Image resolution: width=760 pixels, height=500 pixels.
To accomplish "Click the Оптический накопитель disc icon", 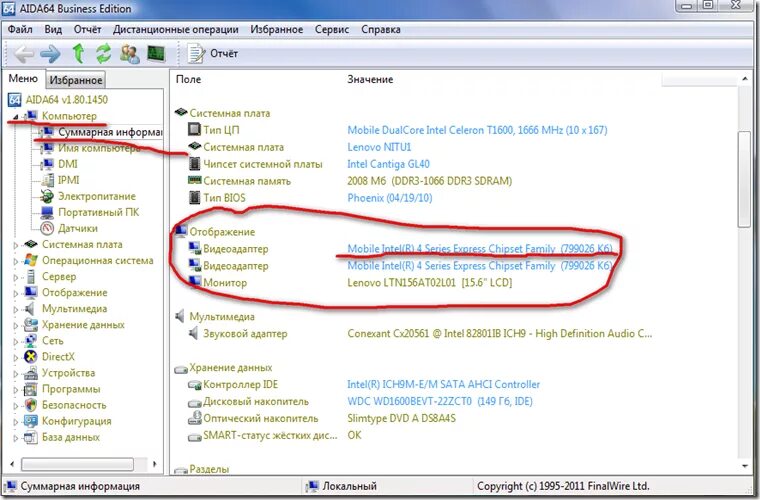I will coord(194,418).
